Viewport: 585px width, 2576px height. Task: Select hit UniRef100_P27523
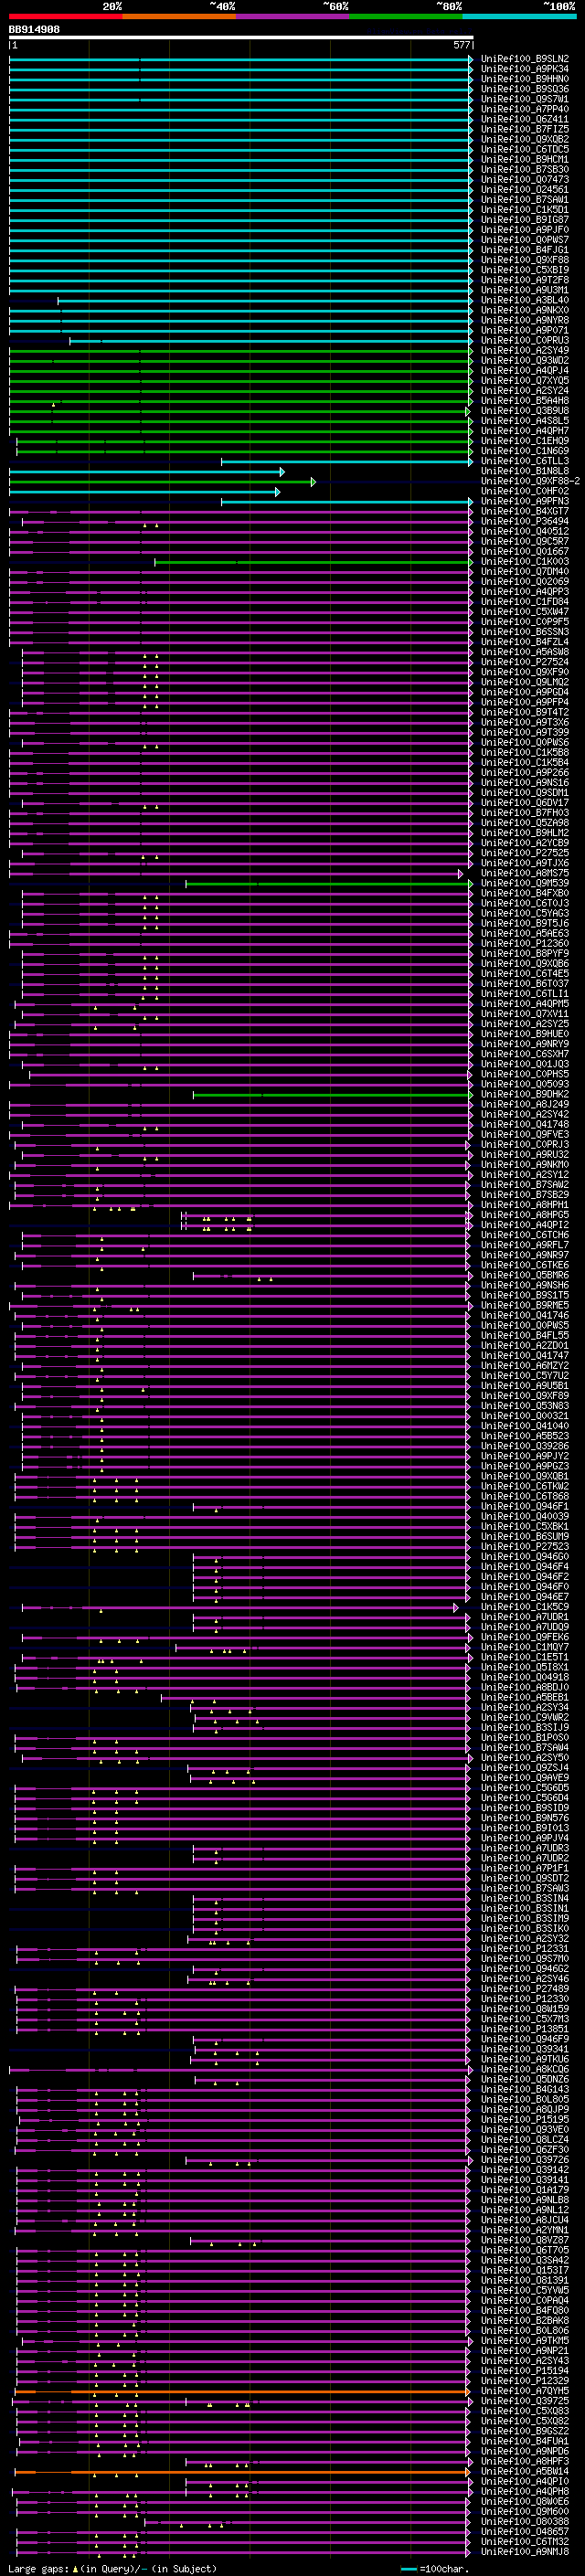525,1546
